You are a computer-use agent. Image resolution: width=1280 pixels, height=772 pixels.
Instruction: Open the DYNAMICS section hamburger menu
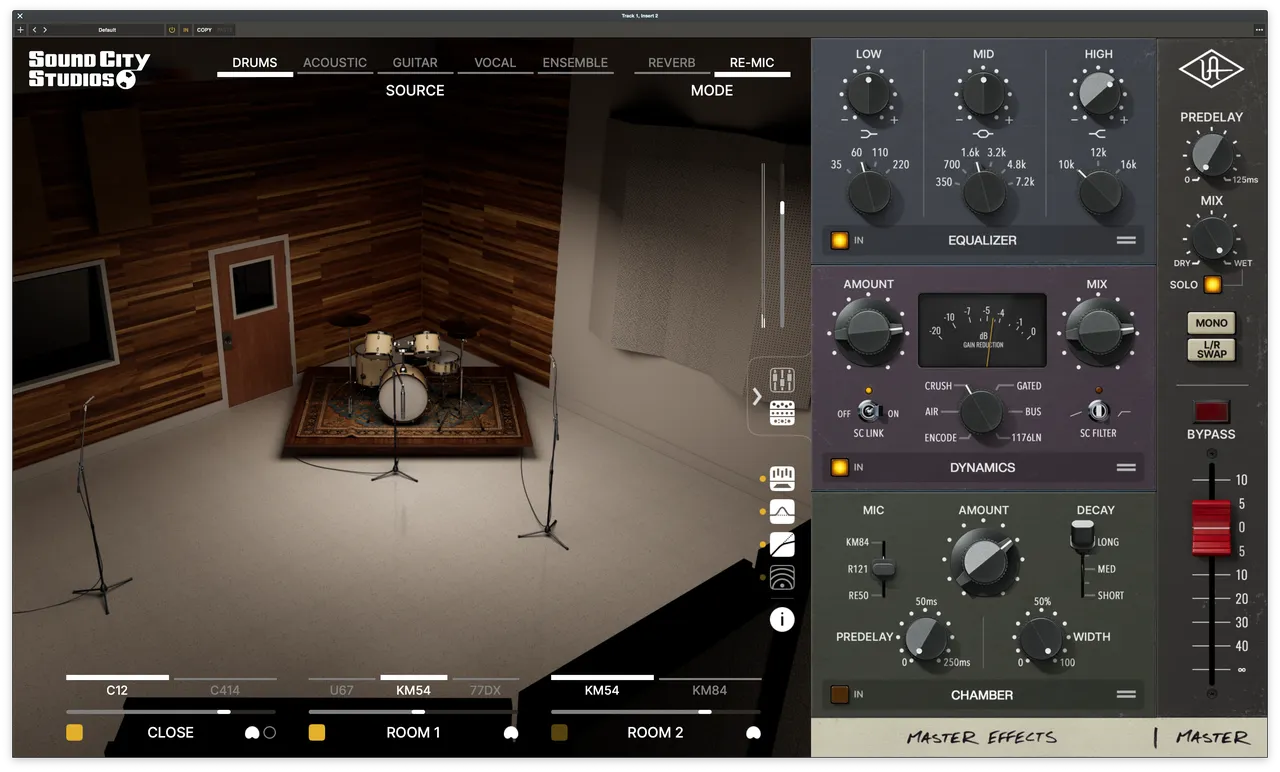(x=1125, y=467)
